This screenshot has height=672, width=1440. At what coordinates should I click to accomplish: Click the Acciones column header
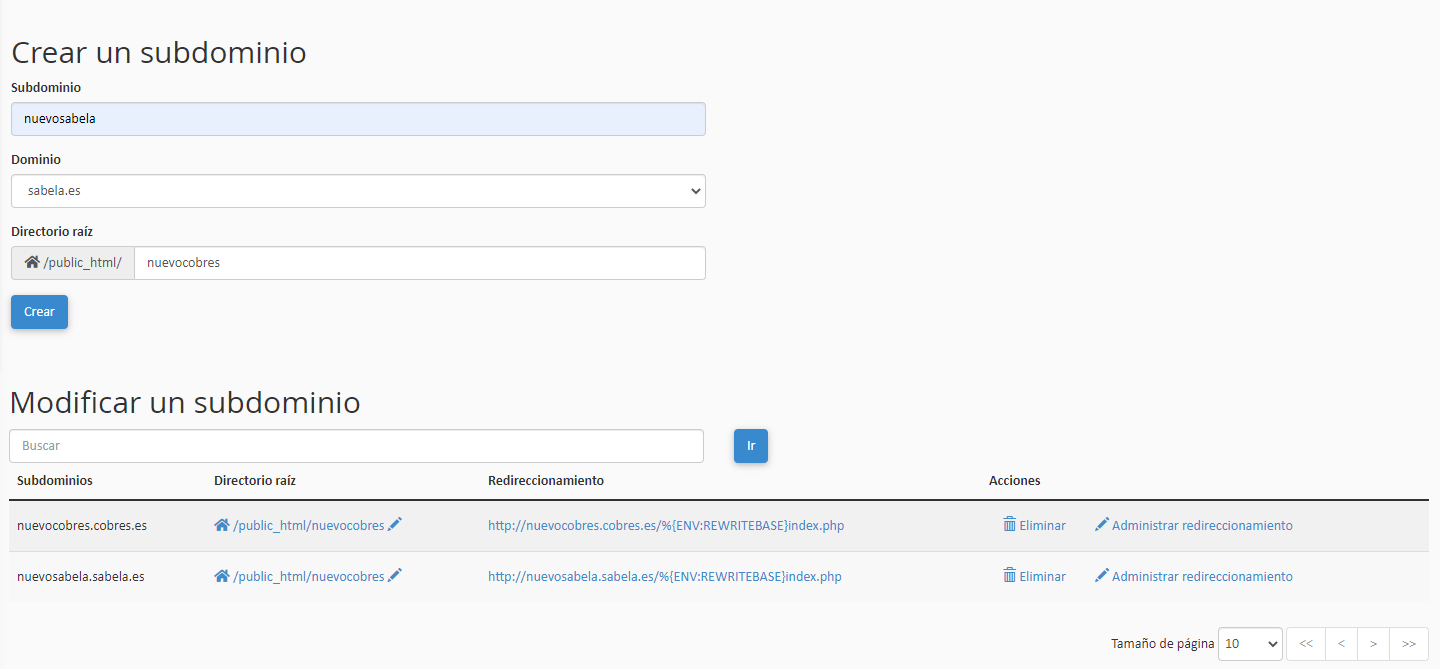click(x=1014, y=480)
